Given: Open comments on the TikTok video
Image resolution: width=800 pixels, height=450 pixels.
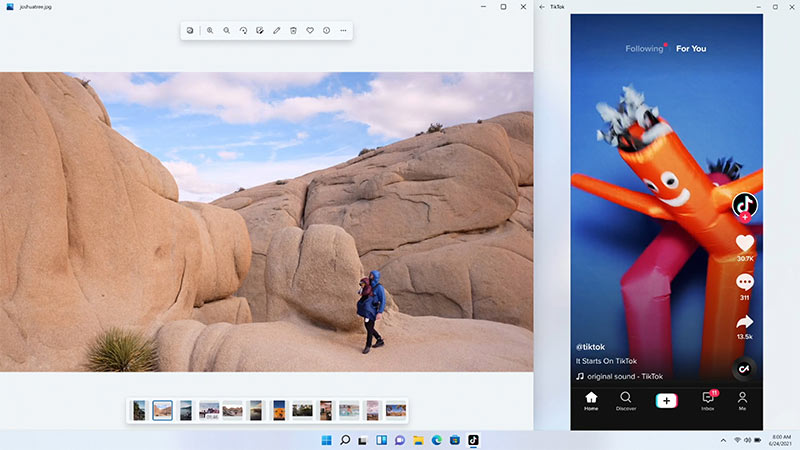Looking at the screenshot, I should (x=745, y=282).
